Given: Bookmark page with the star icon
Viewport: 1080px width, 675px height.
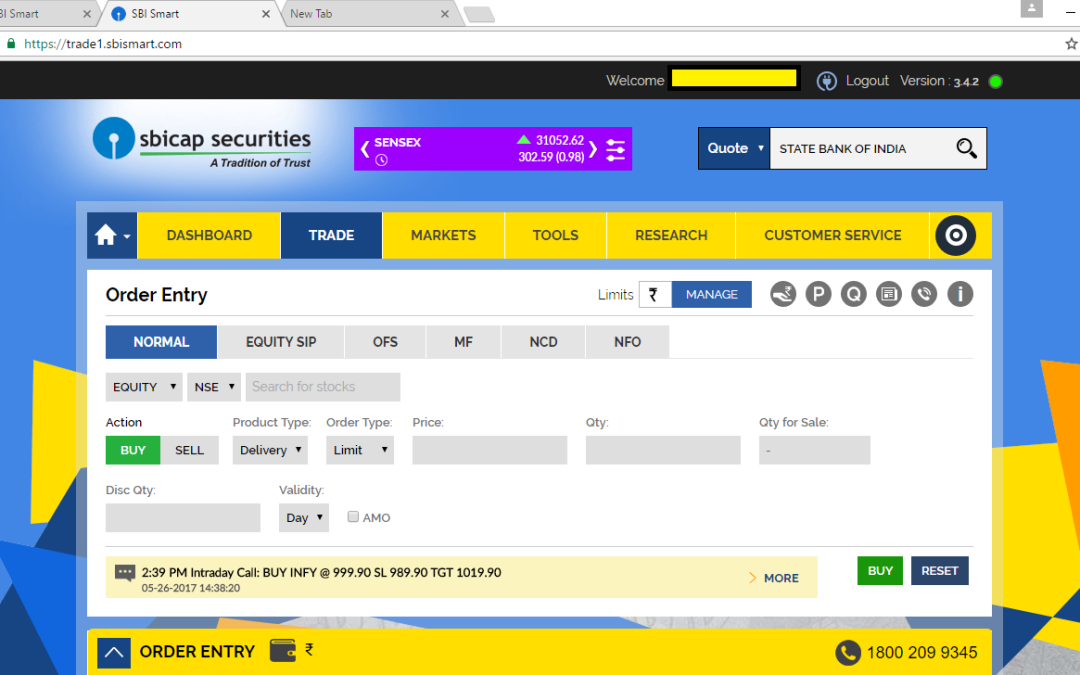Looking at the screenshot, I should tap(1071, 44).
